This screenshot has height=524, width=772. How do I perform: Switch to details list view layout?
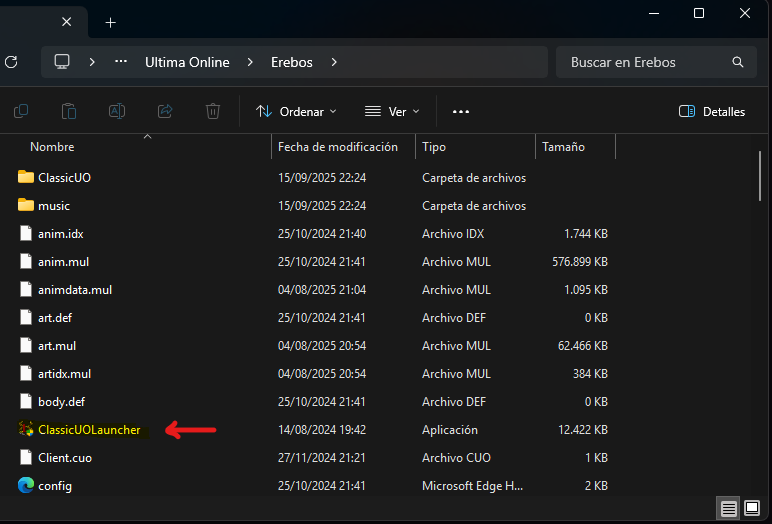pyautogui.click(x=729, y=507)
